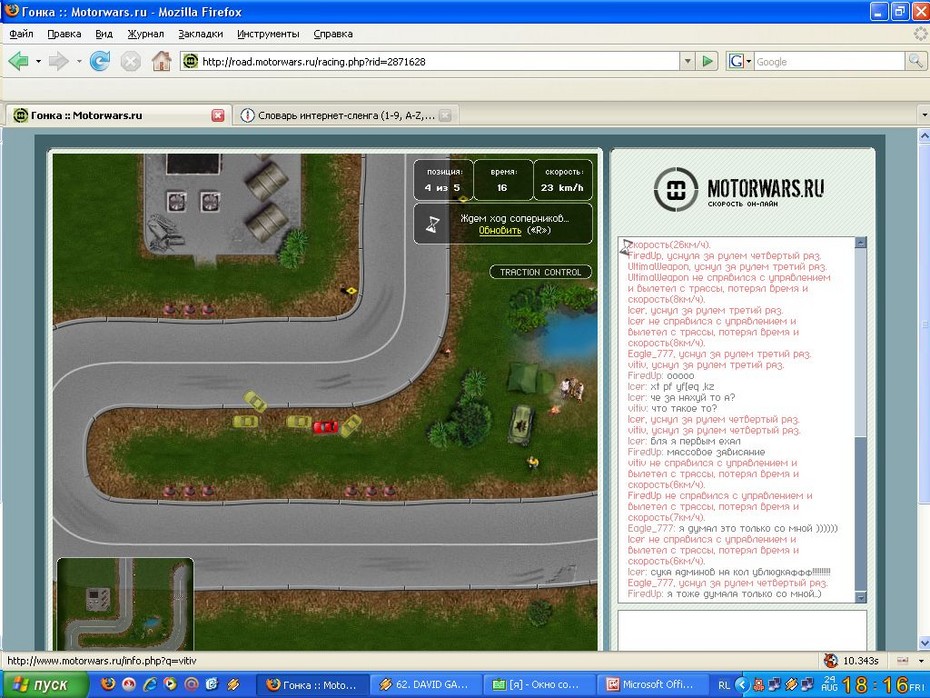930x698 pixels.
Task: Toggle the TRACTION CONTROL button
Action: (540, 272)
